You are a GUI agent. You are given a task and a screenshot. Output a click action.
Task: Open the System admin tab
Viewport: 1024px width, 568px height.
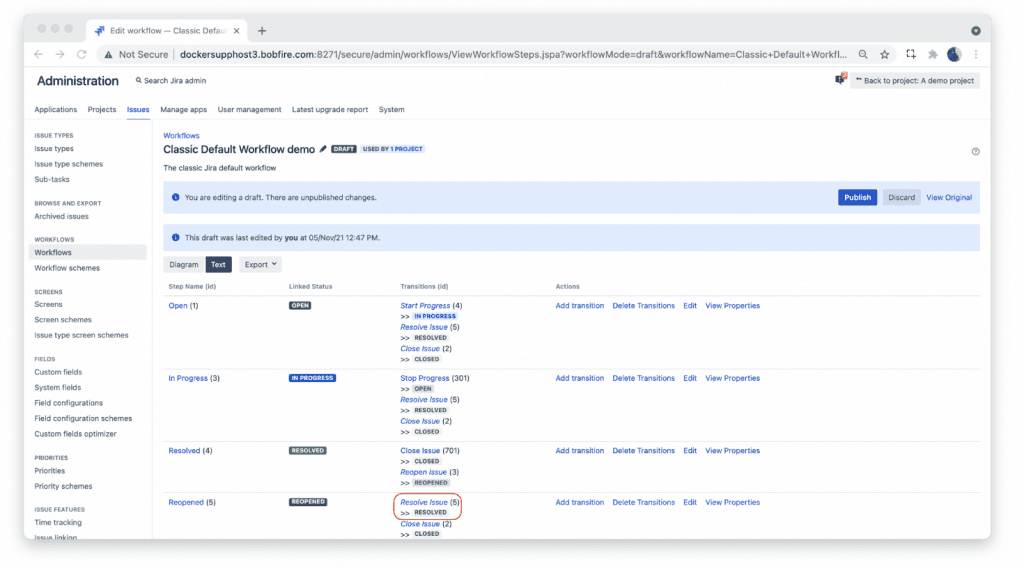391,110
